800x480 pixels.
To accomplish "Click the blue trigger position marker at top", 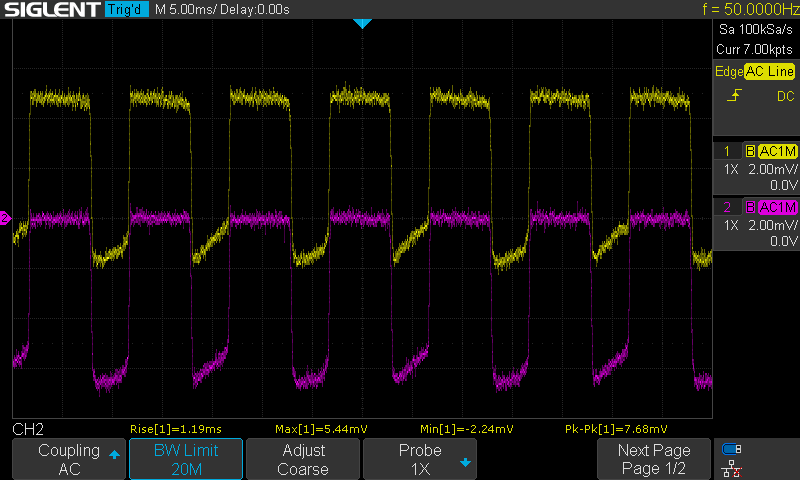I will point(362,23).
